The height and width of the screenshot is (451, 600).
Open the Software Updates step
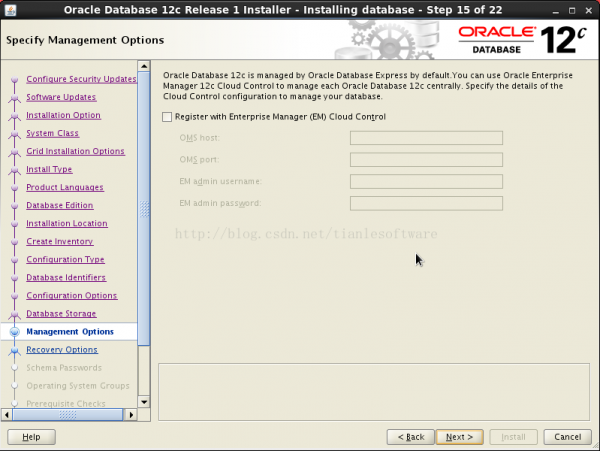coord(61,97)
